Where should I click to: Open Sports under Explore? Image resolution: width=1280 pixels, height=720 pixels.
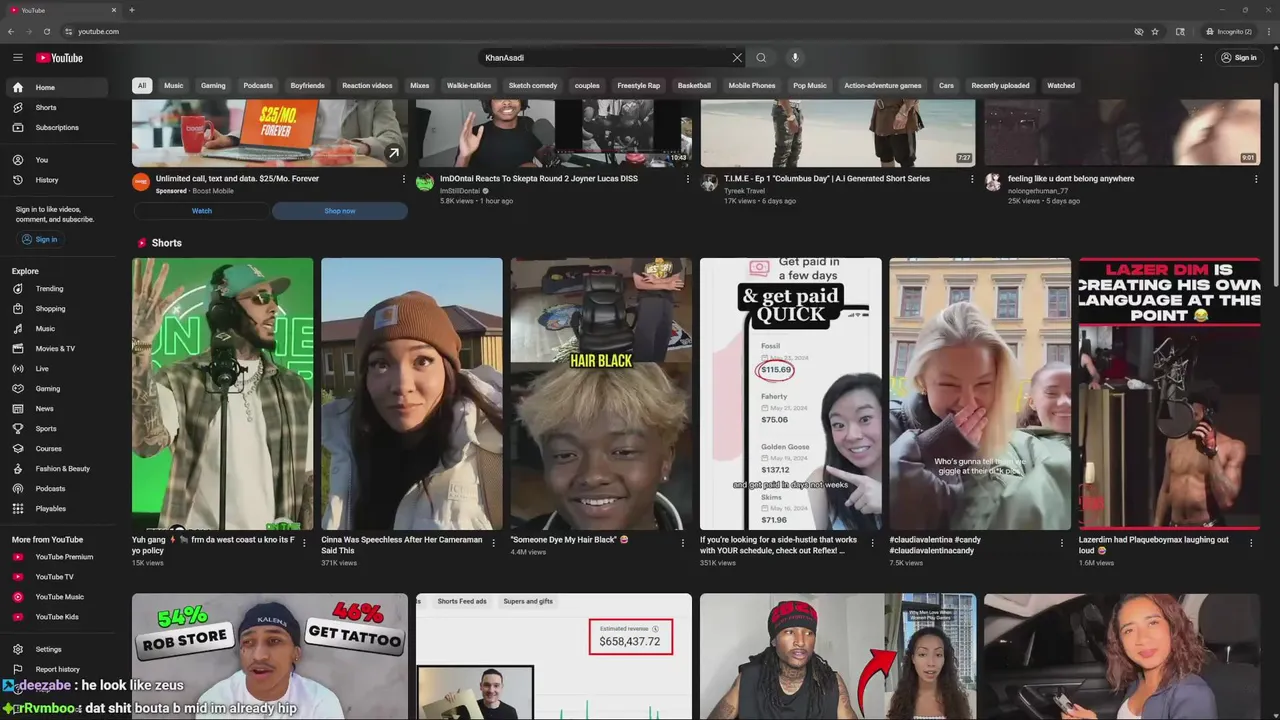[59, 428]
